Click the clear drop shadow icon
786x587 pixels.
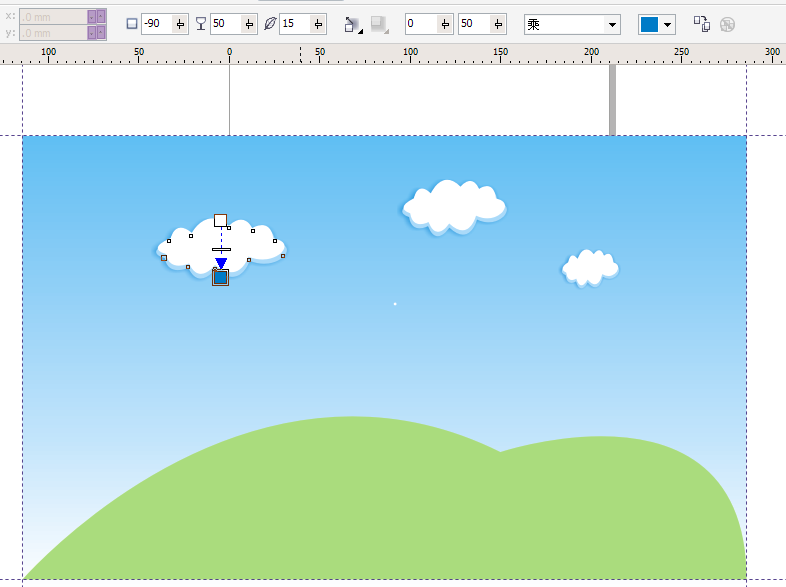pyautogui.click(x=727, y=24)
